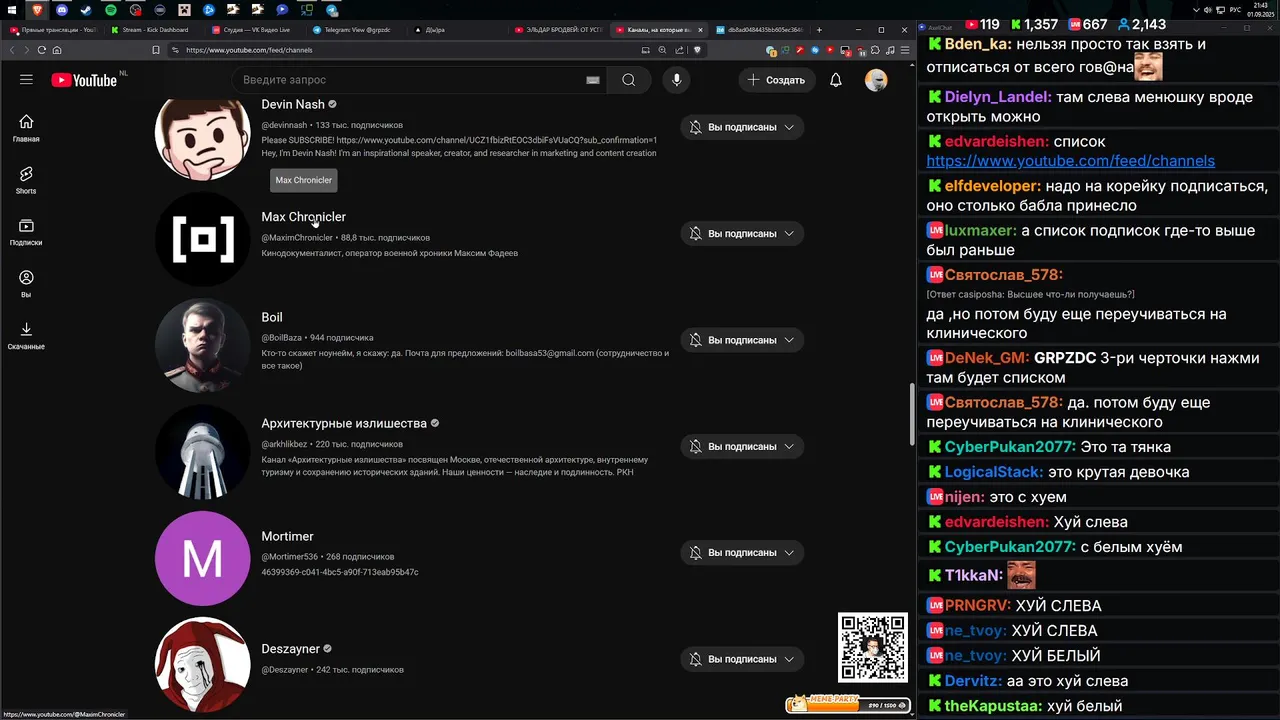Go back with browser back arrow
1280x720 pixels.
13,50
